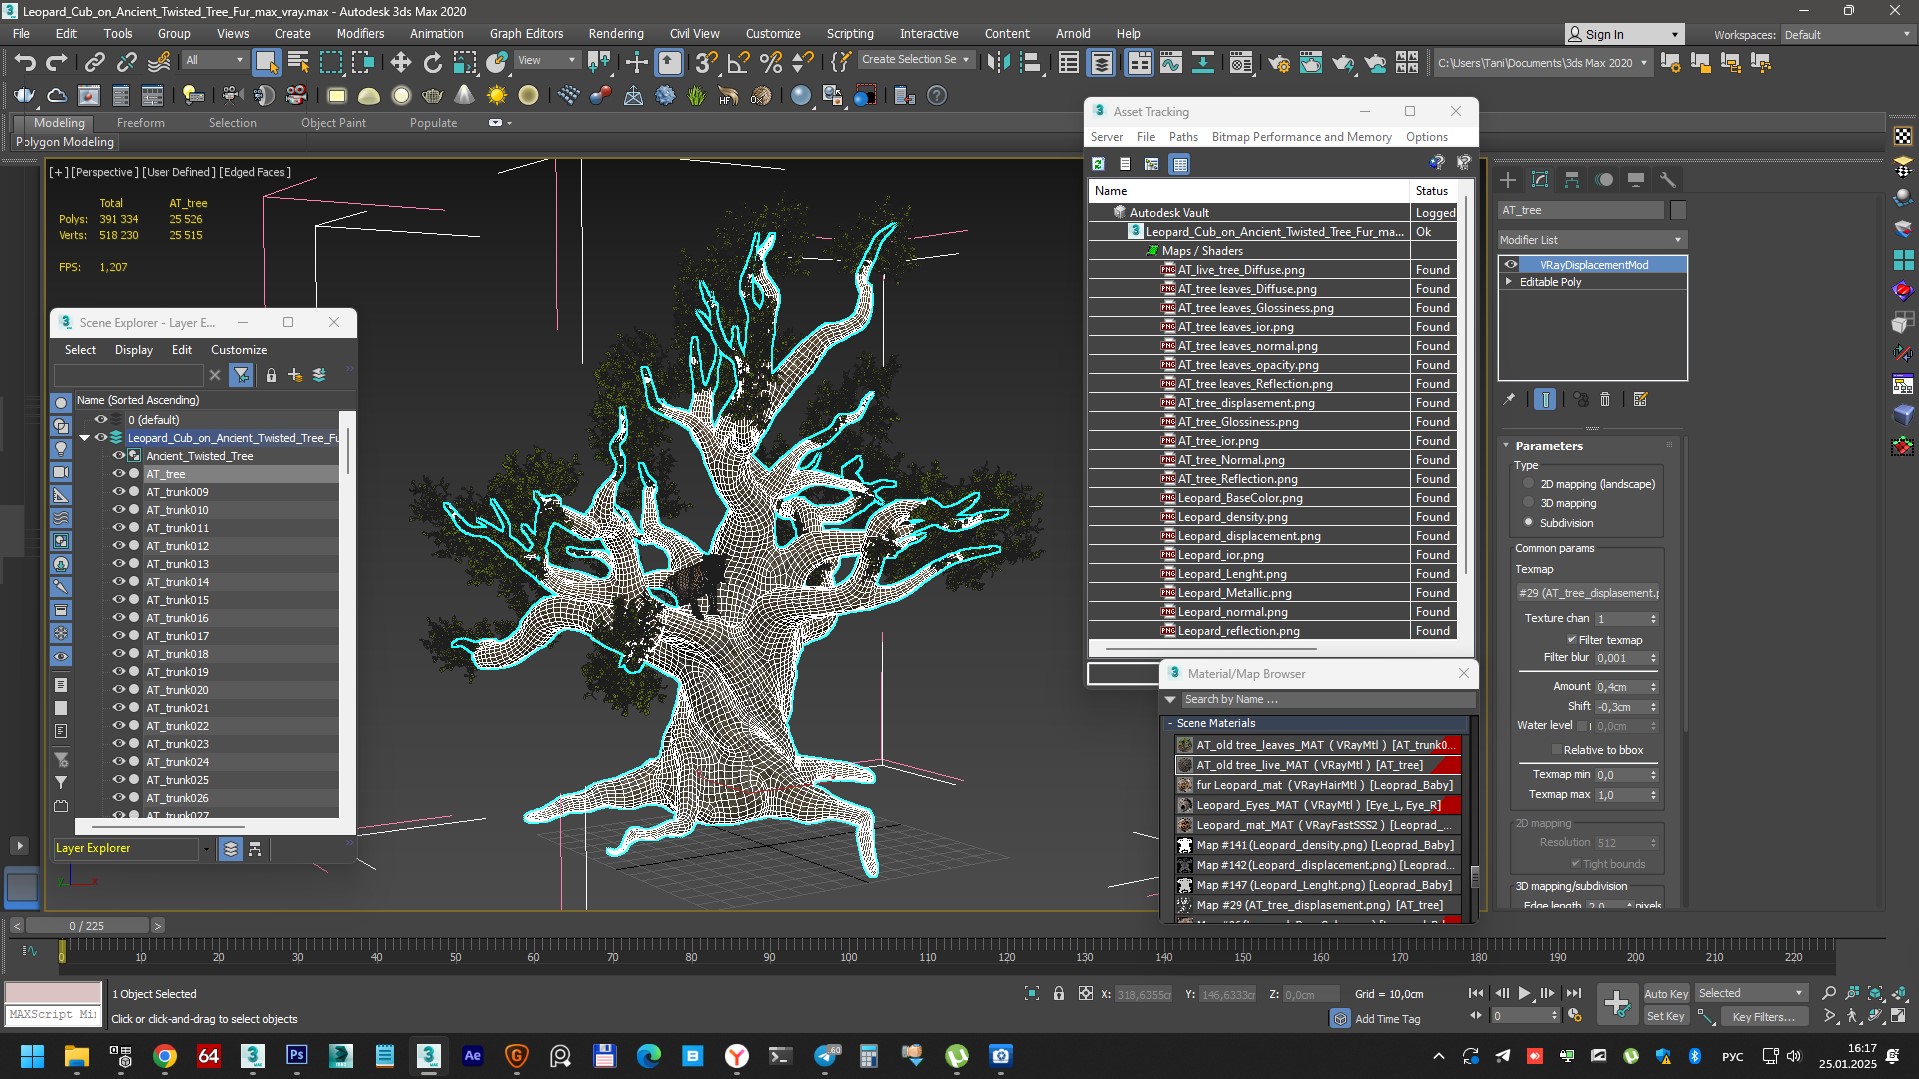
Task: Click the Redo arrow icon
Action: click(x=57, y=63)
